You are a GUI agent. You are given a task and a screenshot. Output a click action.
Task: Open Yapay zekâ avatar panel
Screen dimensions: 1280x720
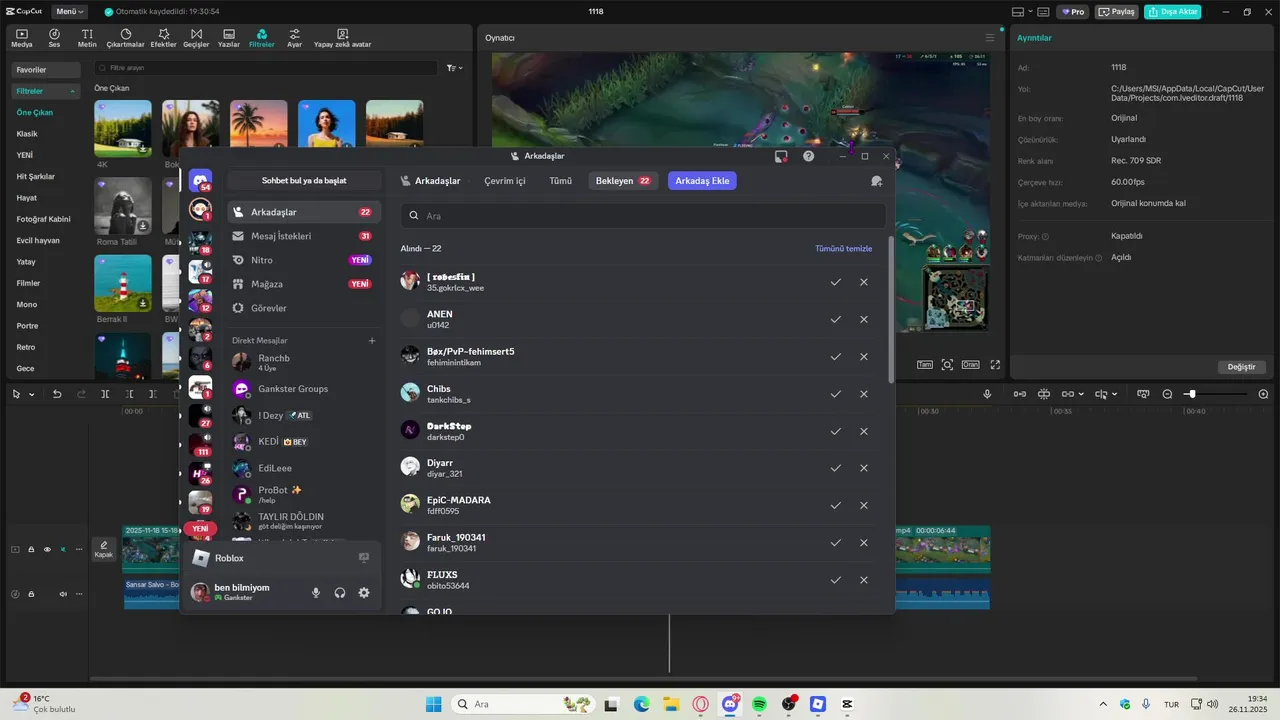coord(342,38)
